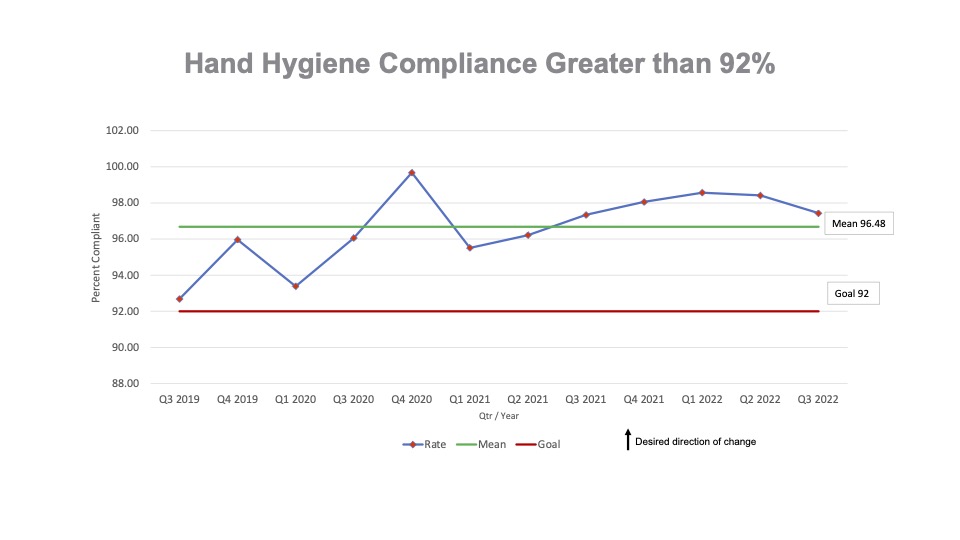Select the Q1 2022 data point marker
Screen dimensions: 960x540
click(702, 193)
